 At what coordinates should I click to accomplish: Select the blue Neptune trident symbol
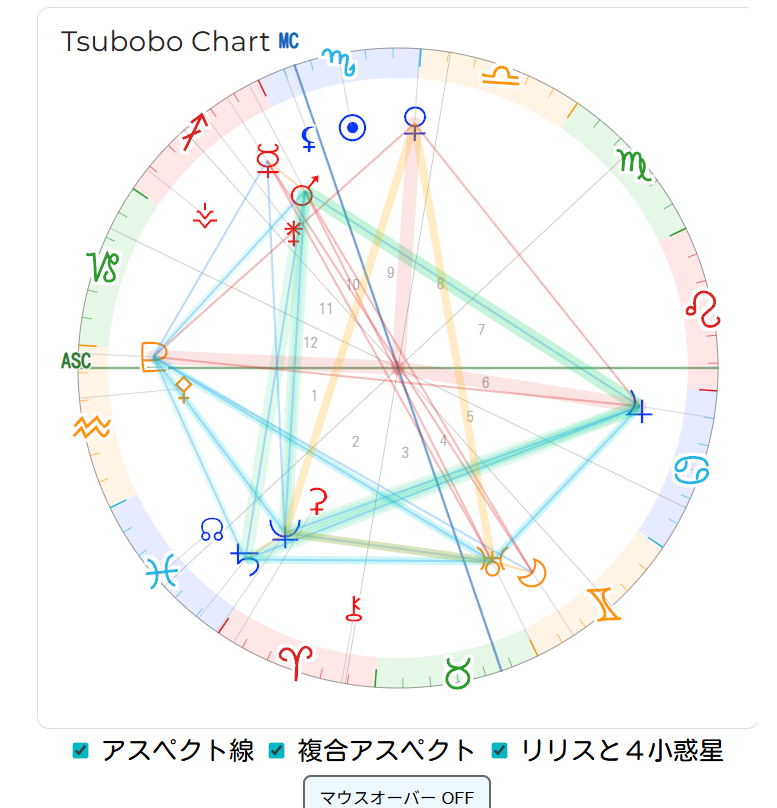[x=284, y=532]
